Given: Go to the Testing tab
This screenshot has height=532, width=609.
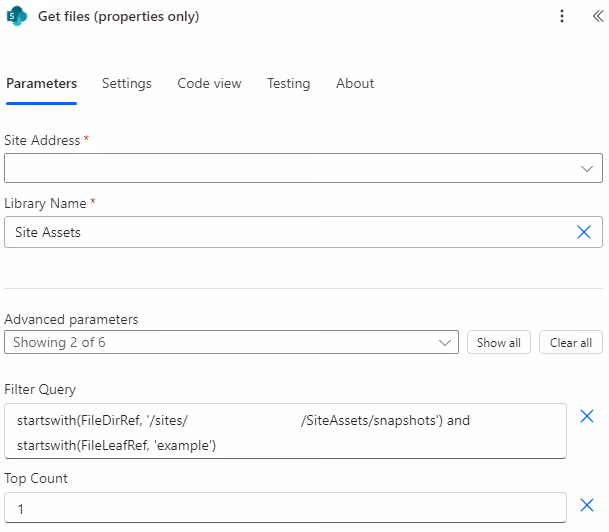Looking at the screenshot, I should point(289,83).
